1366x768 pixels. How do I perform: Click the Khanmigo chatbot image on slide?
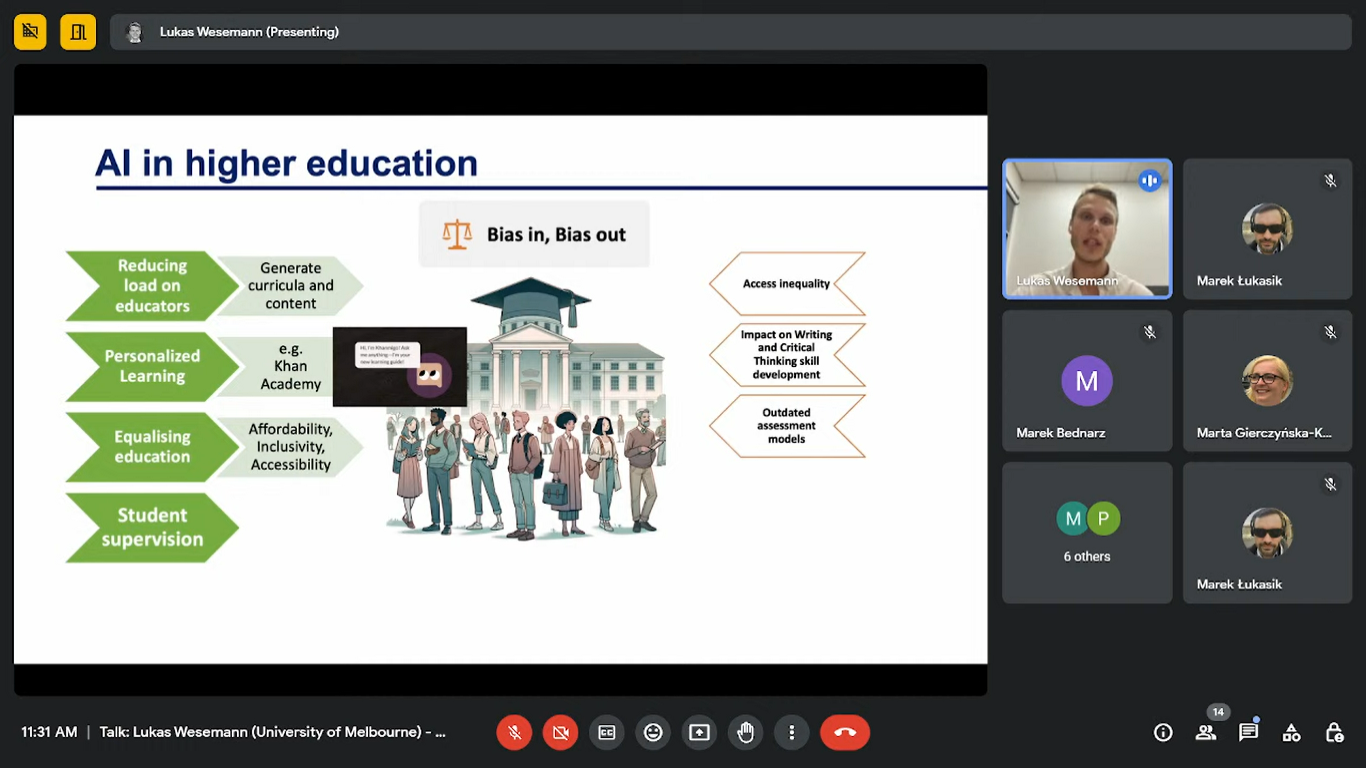tap(400, 367)
